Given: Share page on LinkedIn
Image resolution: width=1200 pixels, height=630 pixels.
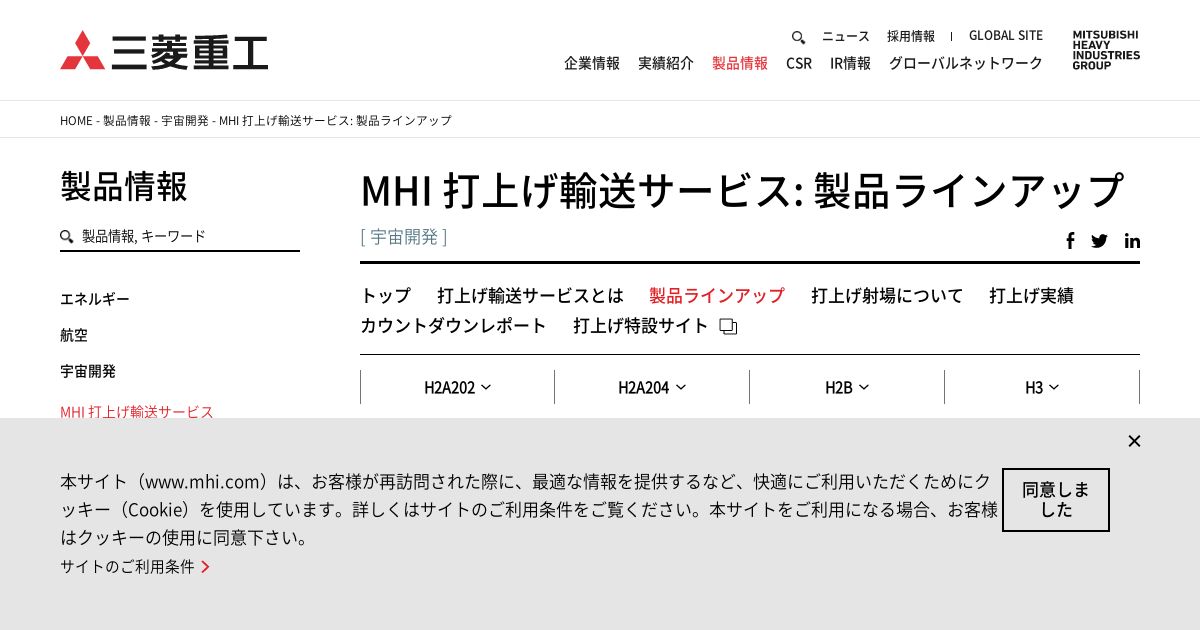Looking at the screenshot, I should 1132,240.
